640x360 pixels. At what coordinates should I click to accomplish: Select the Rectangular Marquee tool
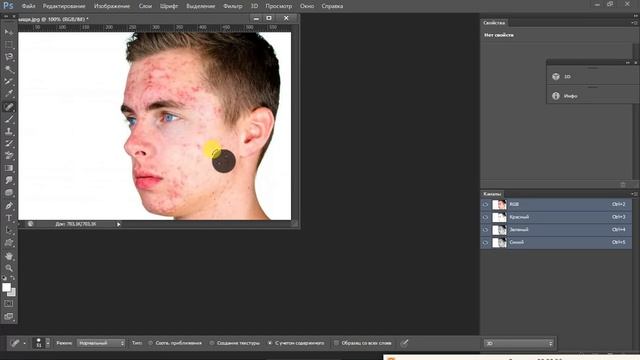click(9, 44)
